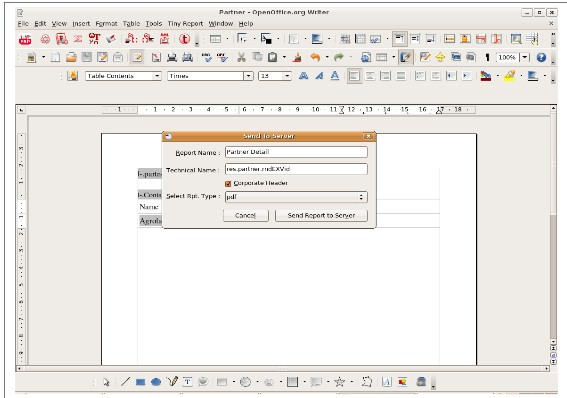The height and width of the screenshot is (398, 567).
Task: Expand the Undo history dropdown arrow
Action: coord(327,57)
